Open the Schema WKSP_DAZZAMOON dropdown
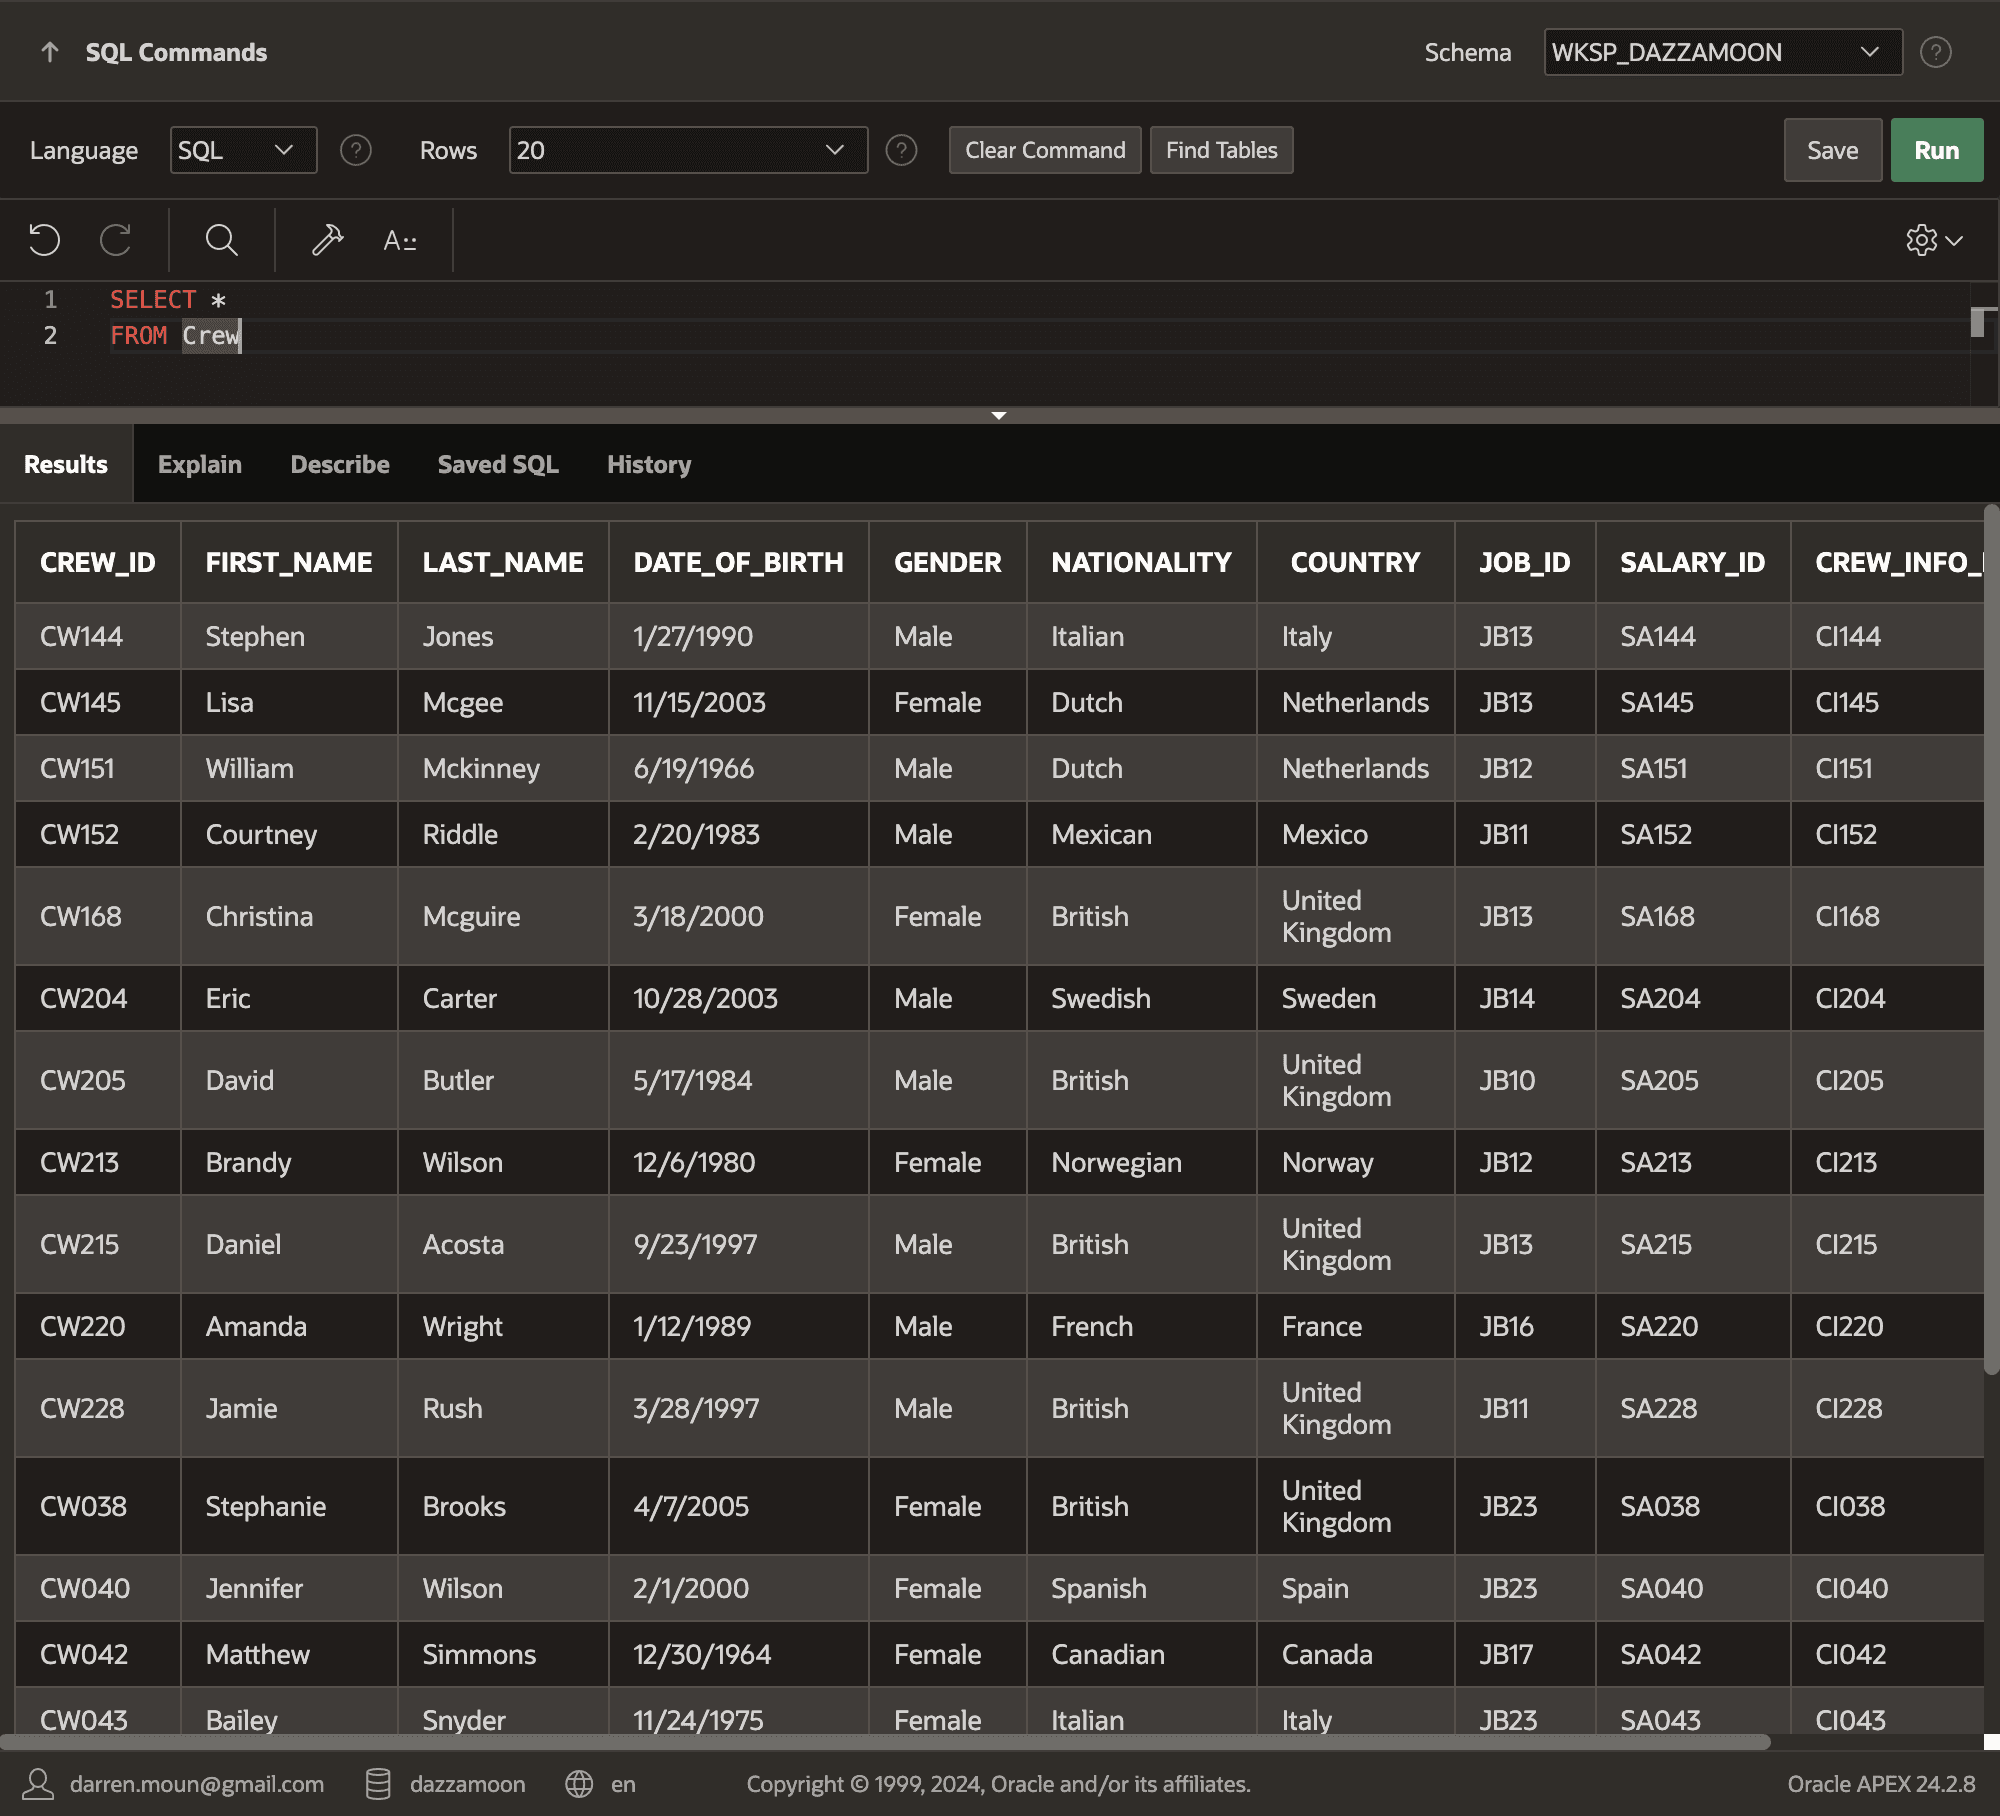Image resolution: width=2000 pixels, height=1816 pixels. [x=1722, y=52]
